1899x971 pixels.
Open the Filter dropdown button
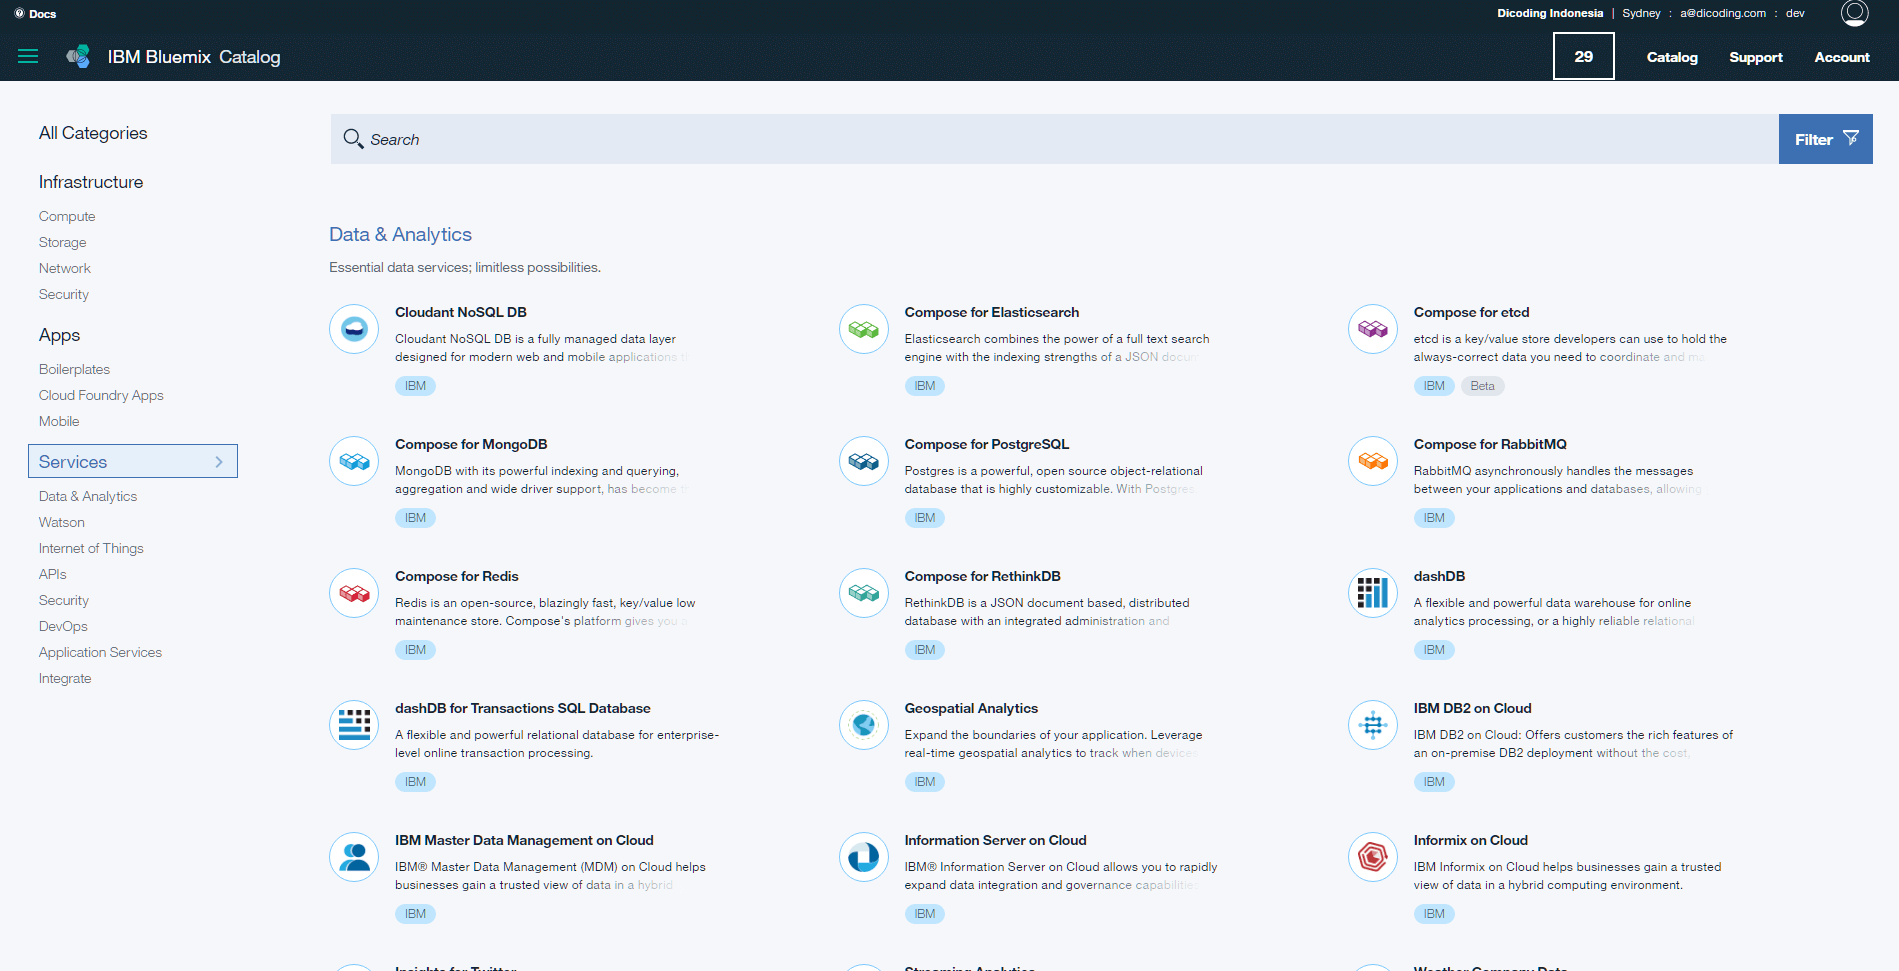pos(1825,139)
